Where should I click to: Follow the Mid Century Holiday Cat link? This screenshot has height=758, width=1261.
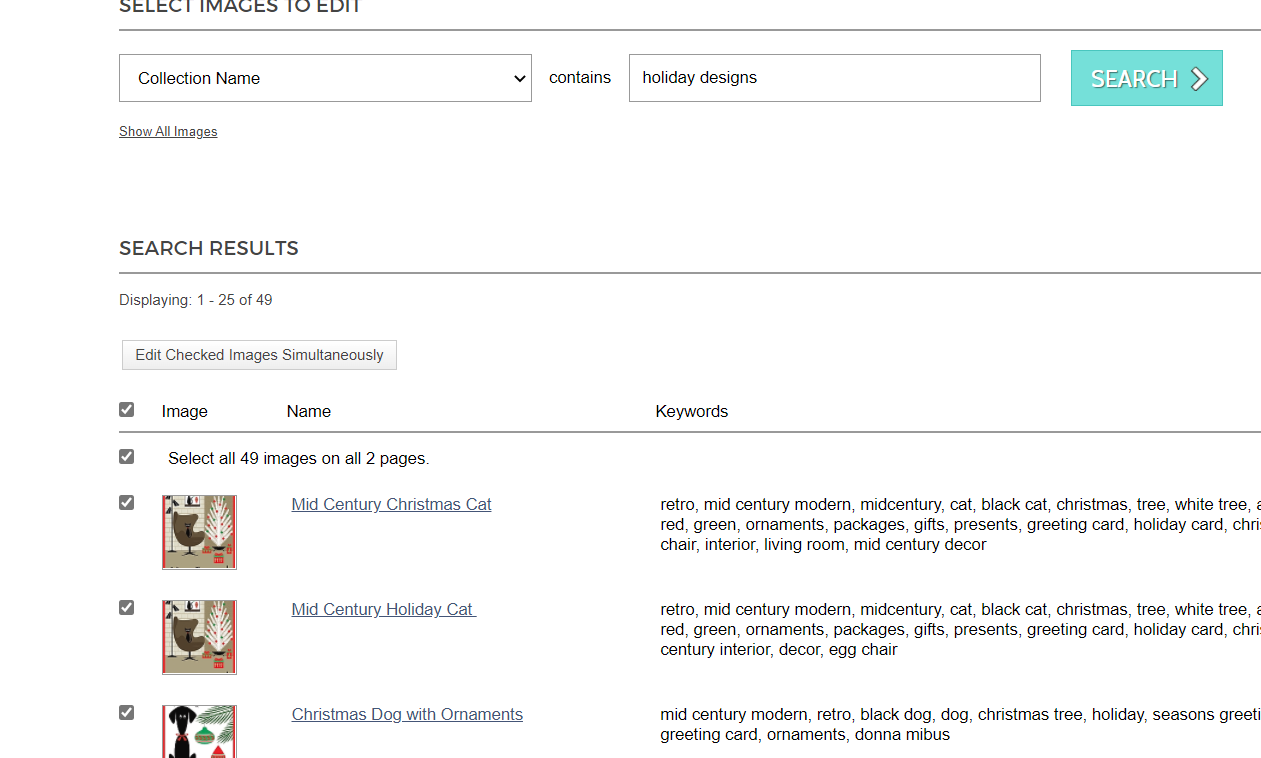[383, 610]
